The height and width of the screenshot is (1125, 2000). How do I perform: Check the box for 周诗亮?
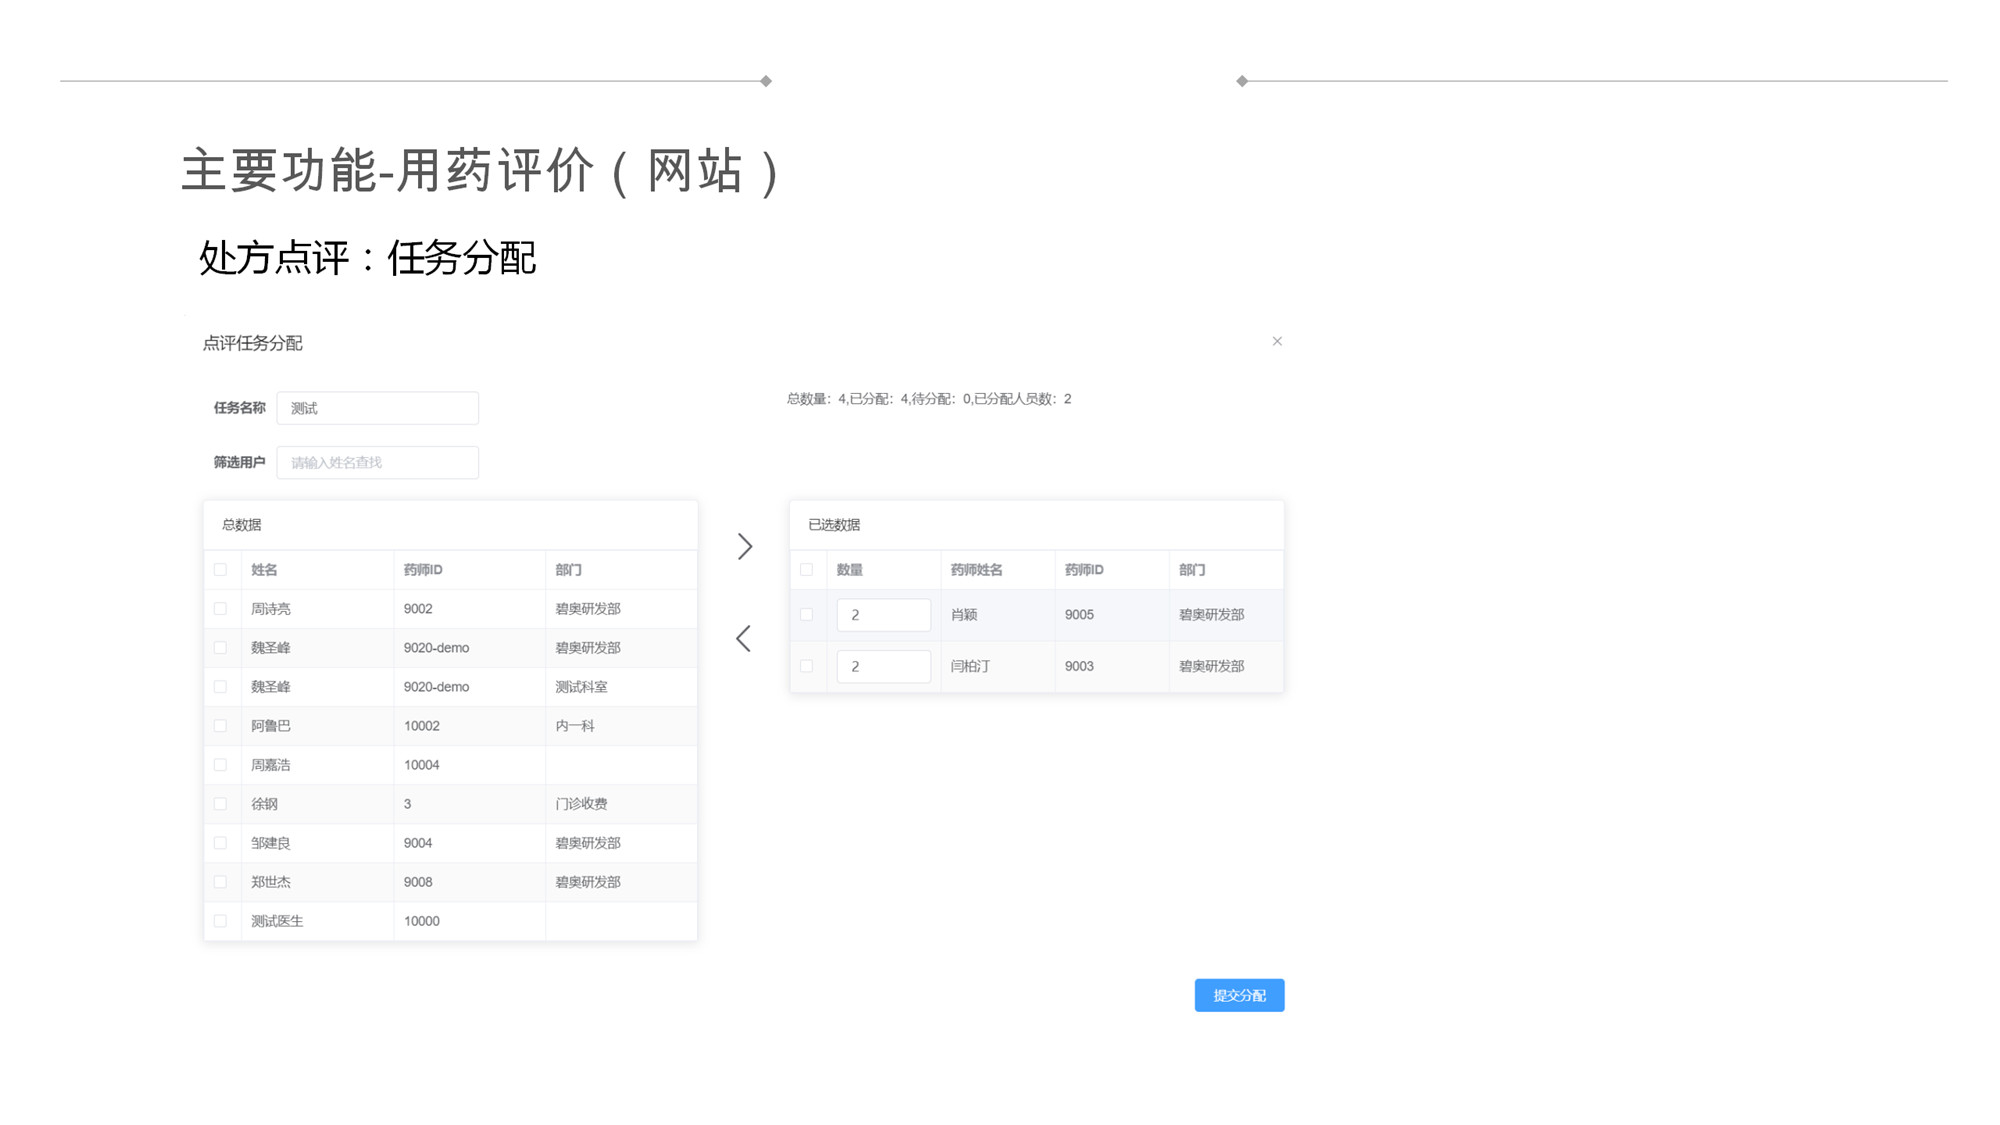pyautogui.click(x=220, y=609)
